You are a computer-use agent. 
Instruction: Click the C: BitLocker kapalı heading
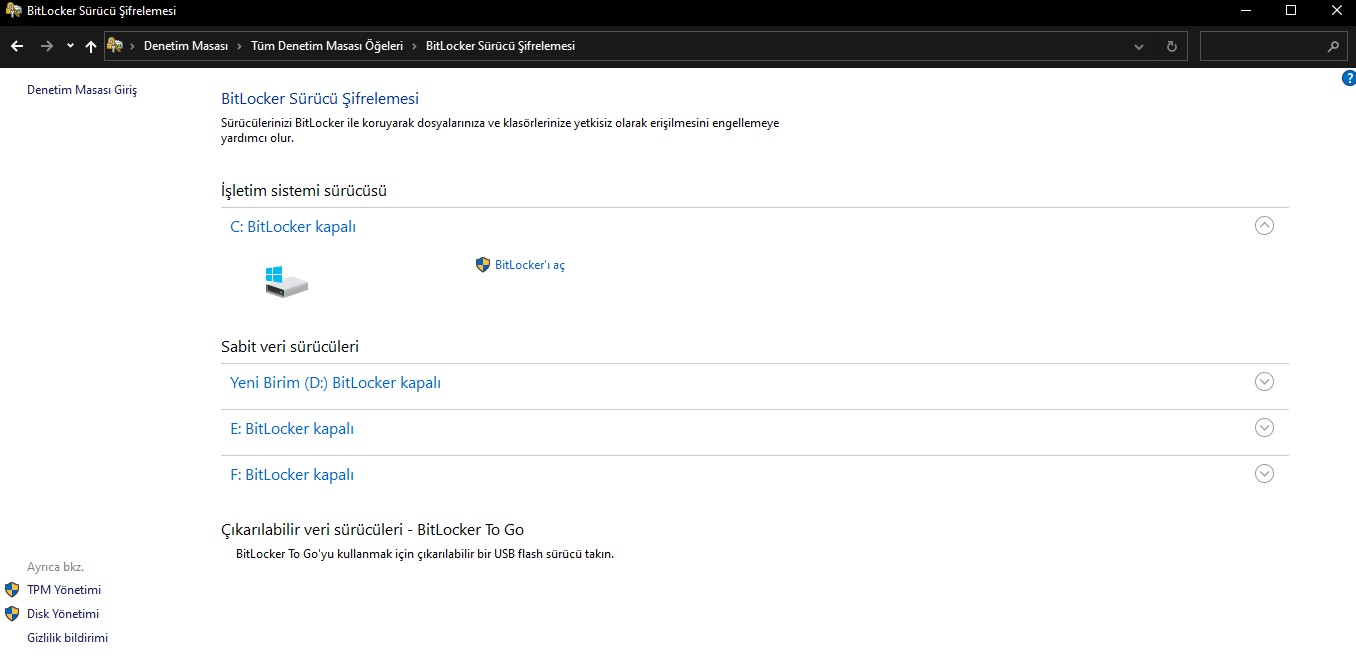pos(293,227)
